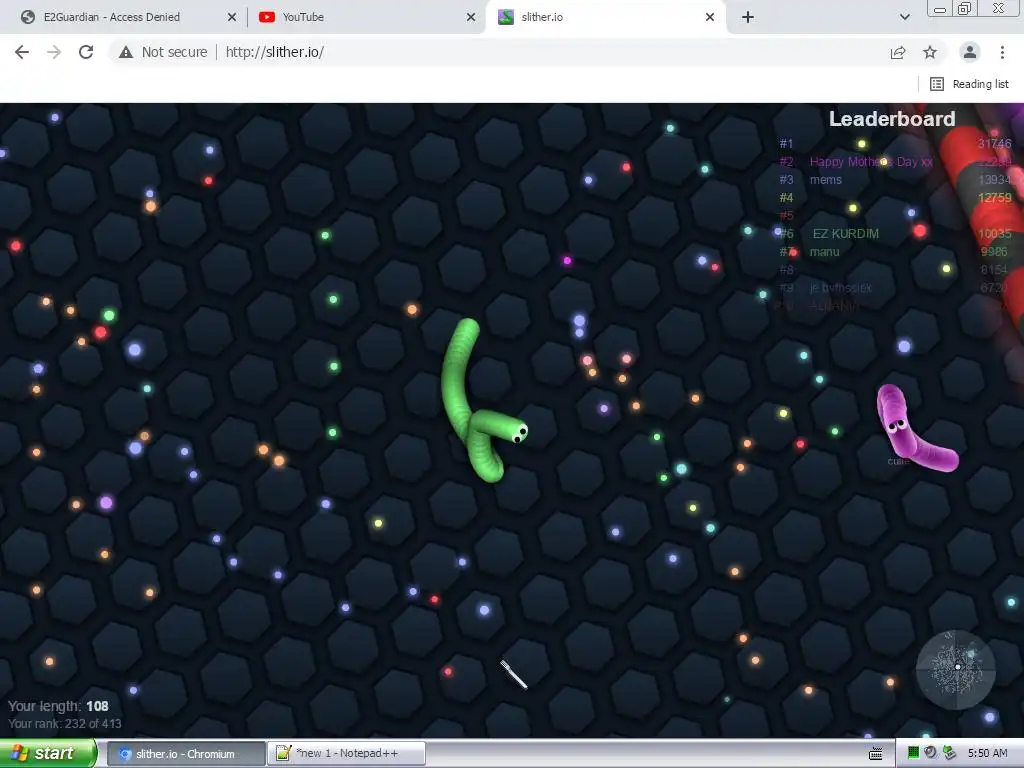1024x768 pixels.
Task: Bookmark this page with the star
Action: click(930, 52)
